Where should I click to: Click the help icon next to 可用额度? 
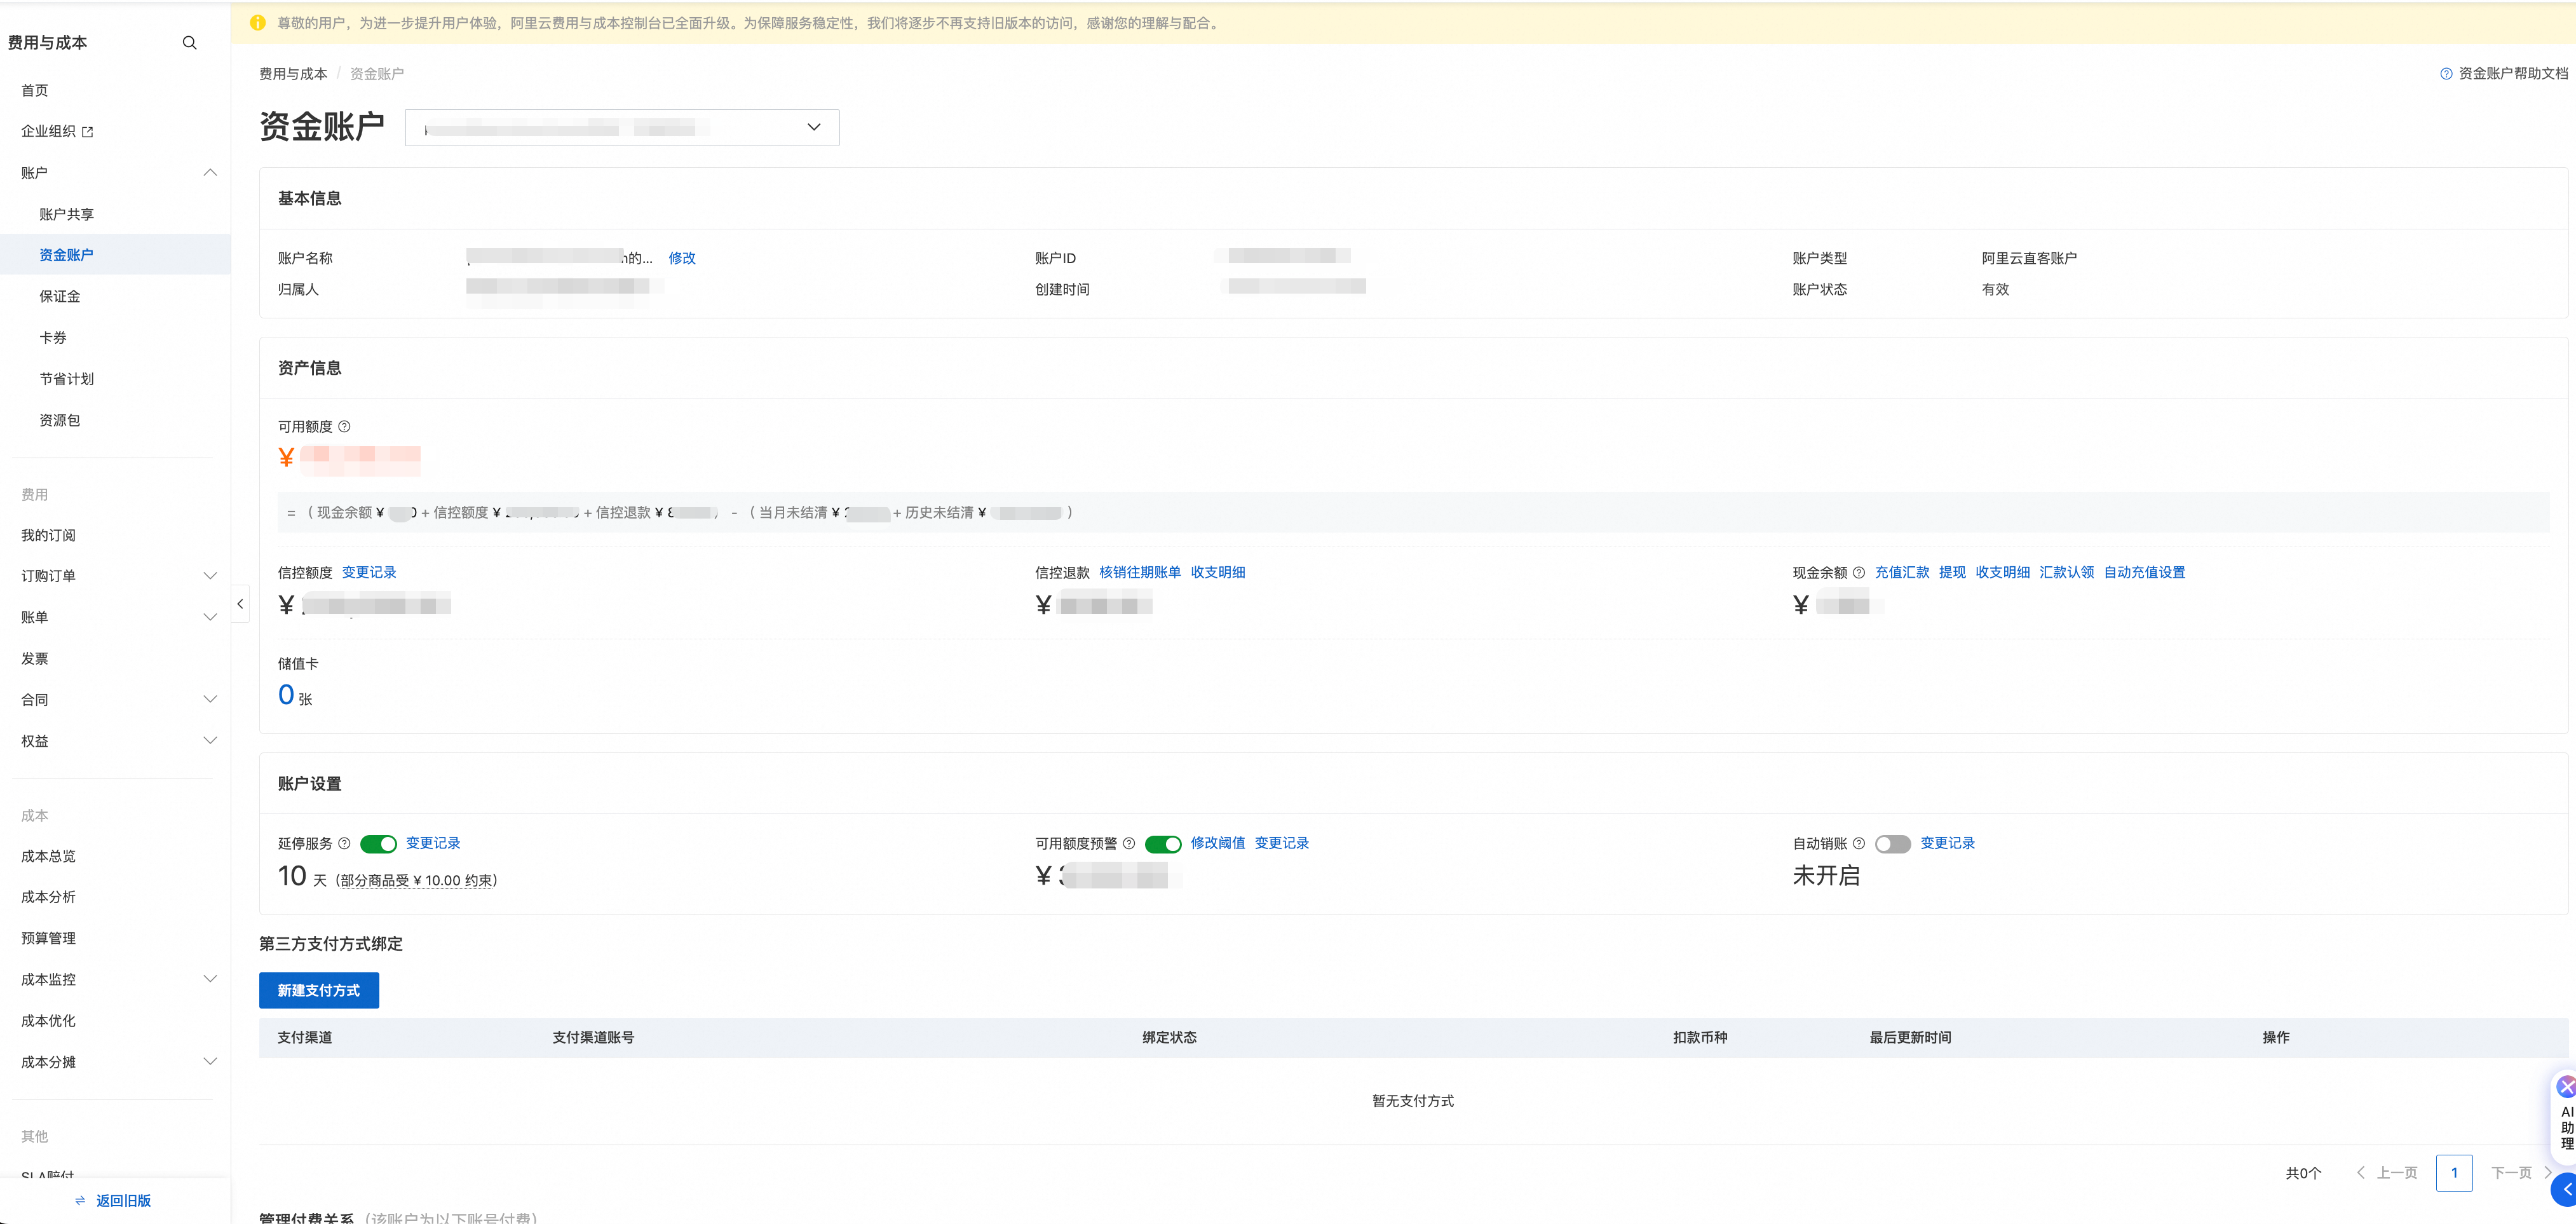point(344,427)
